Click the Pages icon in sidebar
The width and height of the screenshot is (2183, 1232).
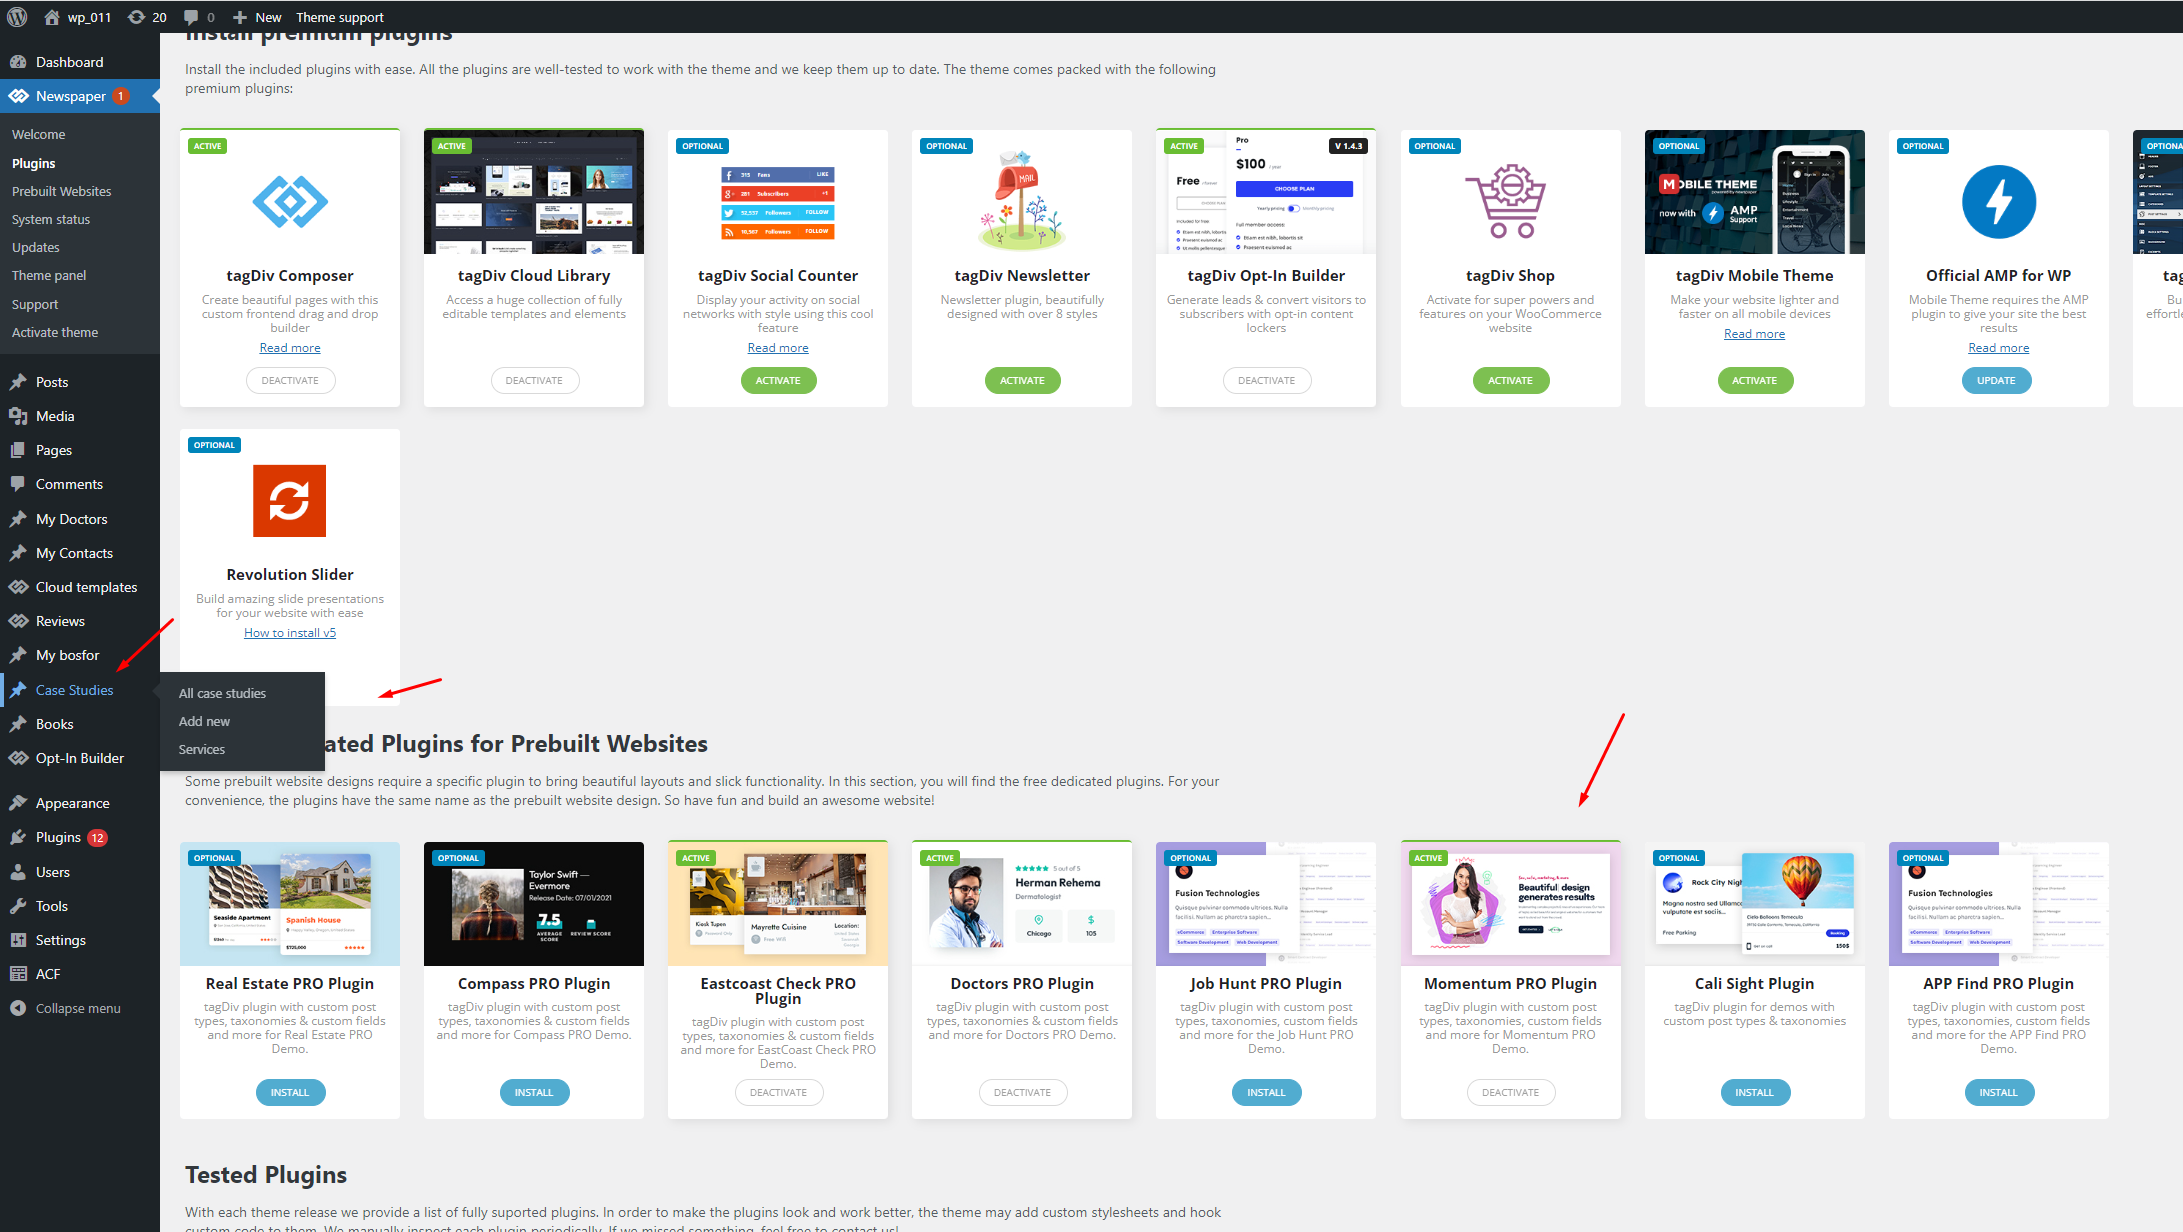(x=18, y=450)
